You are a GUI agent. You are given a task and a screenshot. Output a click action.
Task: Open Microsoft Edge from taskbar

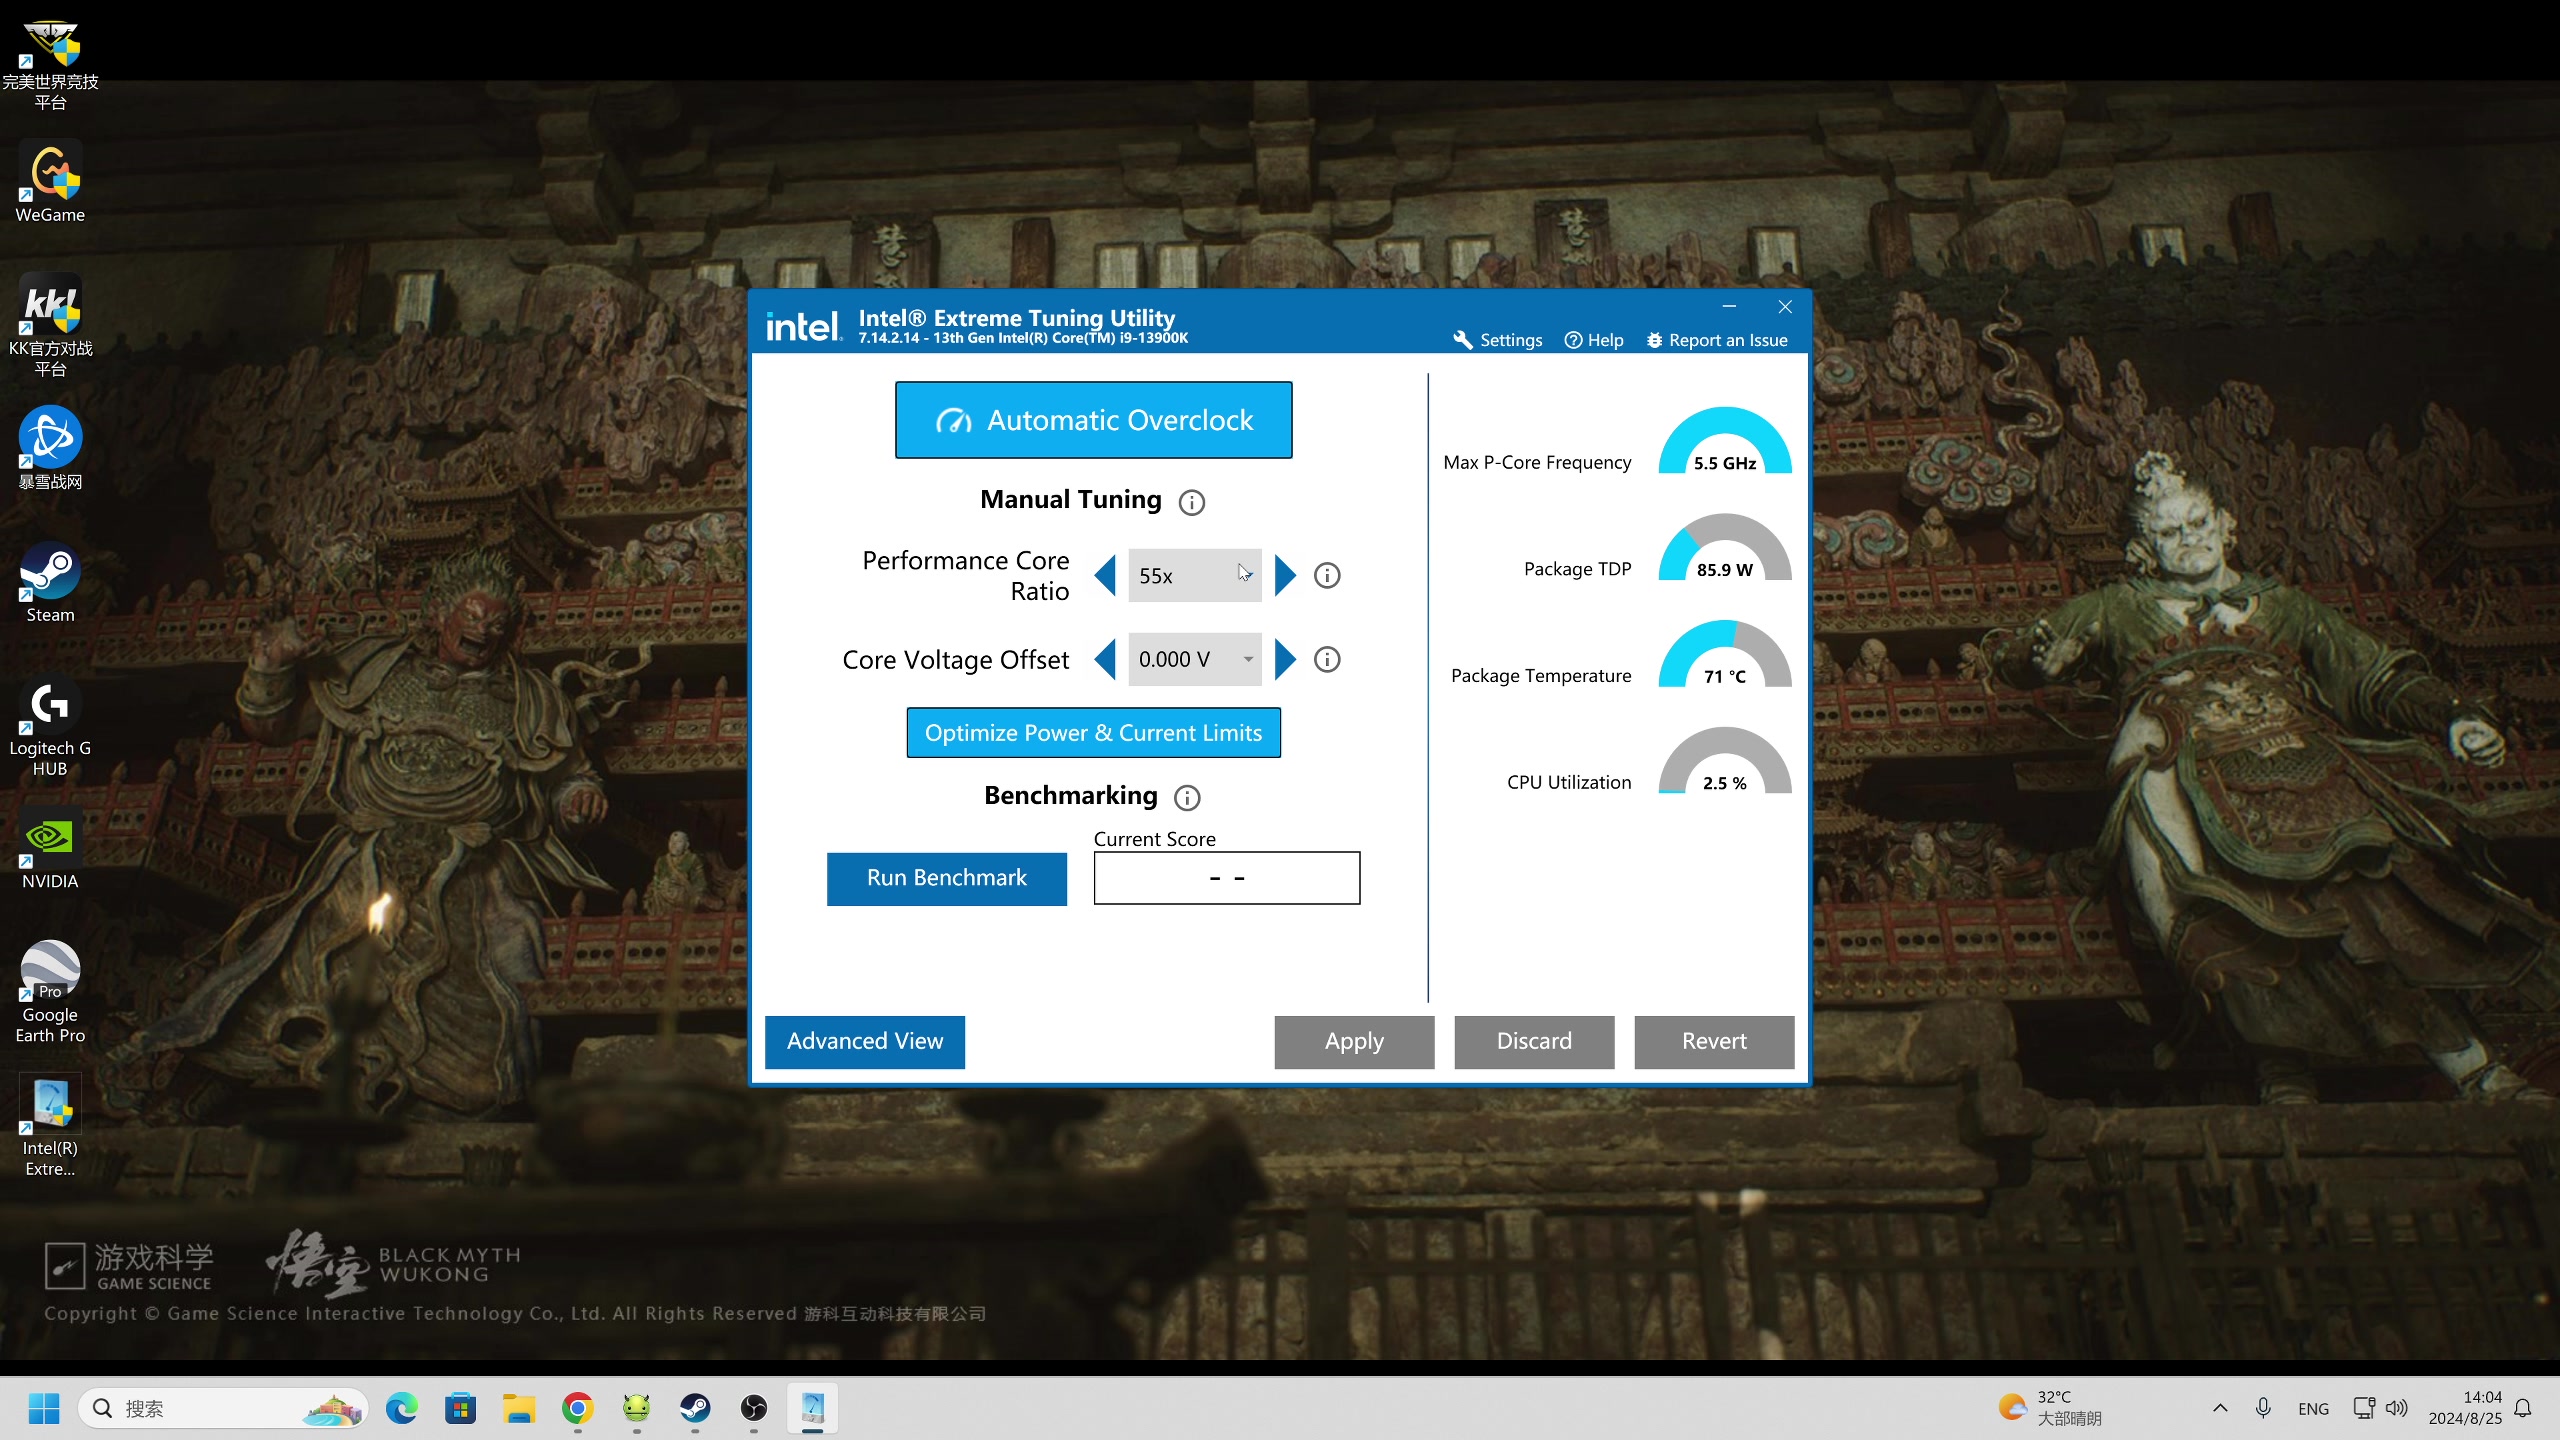[402, 1408]
